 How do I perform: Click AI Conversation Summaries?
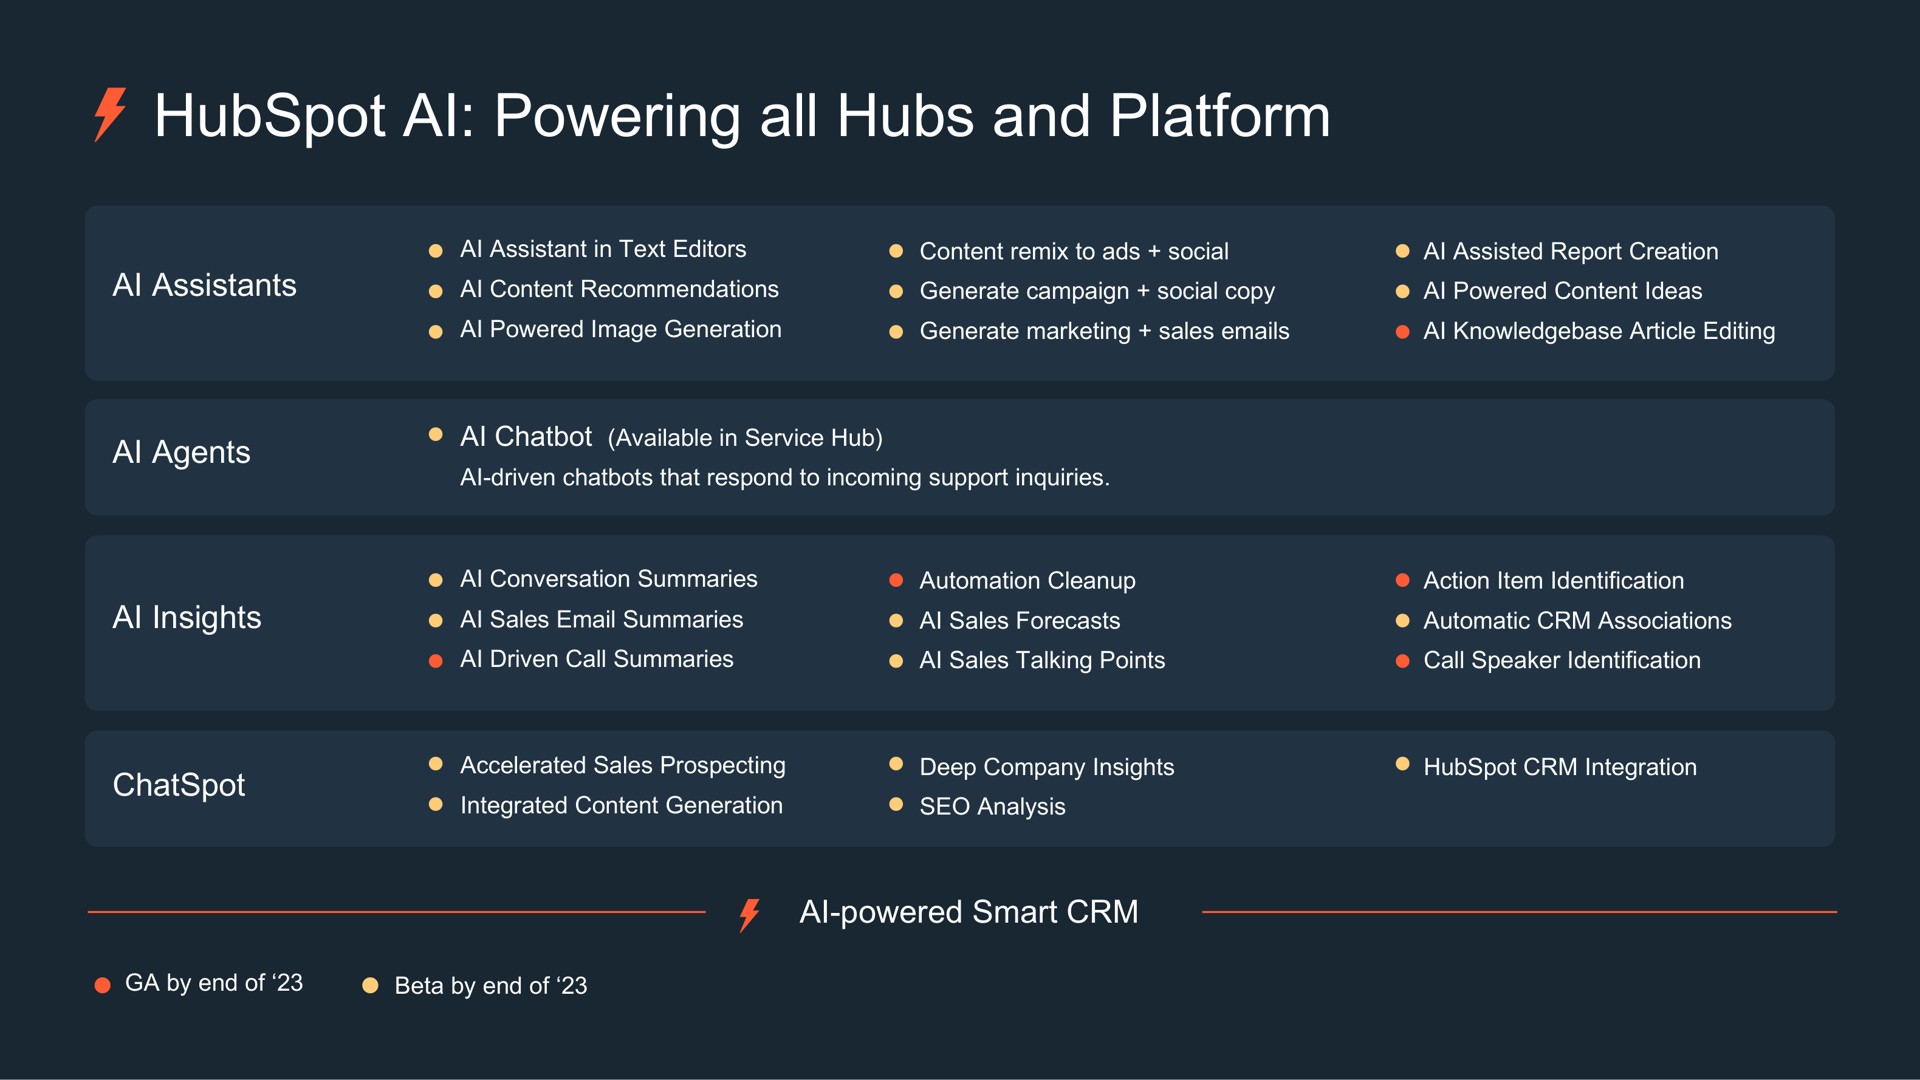click(609, 579)
